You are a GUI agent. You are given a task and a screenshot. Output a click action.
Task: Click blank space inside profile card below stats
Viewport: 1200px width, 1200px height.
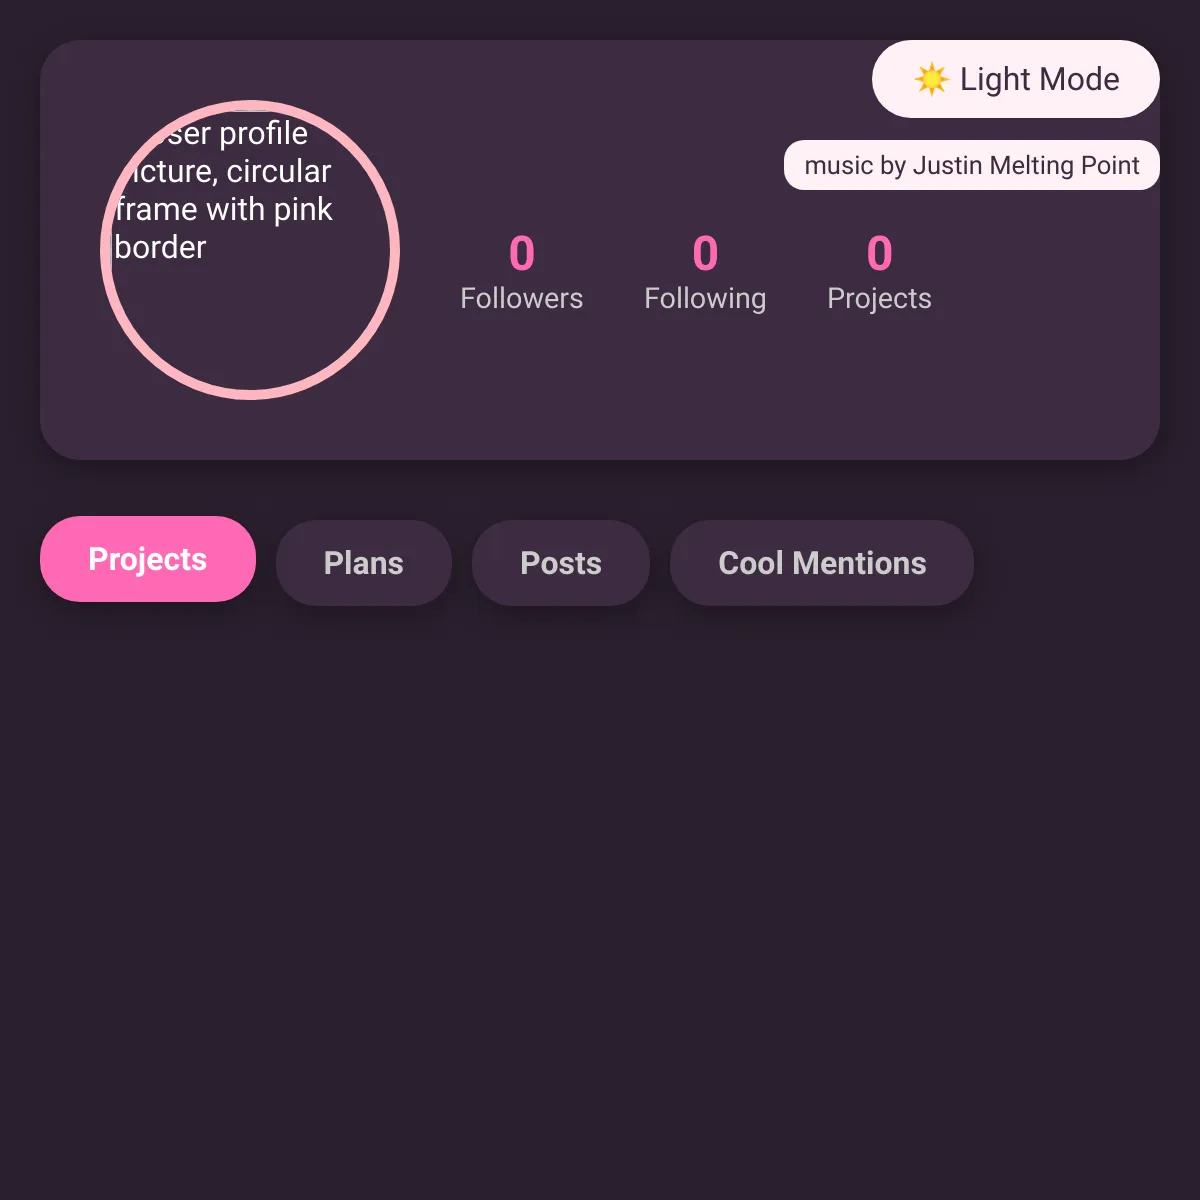tap(700, 390)
